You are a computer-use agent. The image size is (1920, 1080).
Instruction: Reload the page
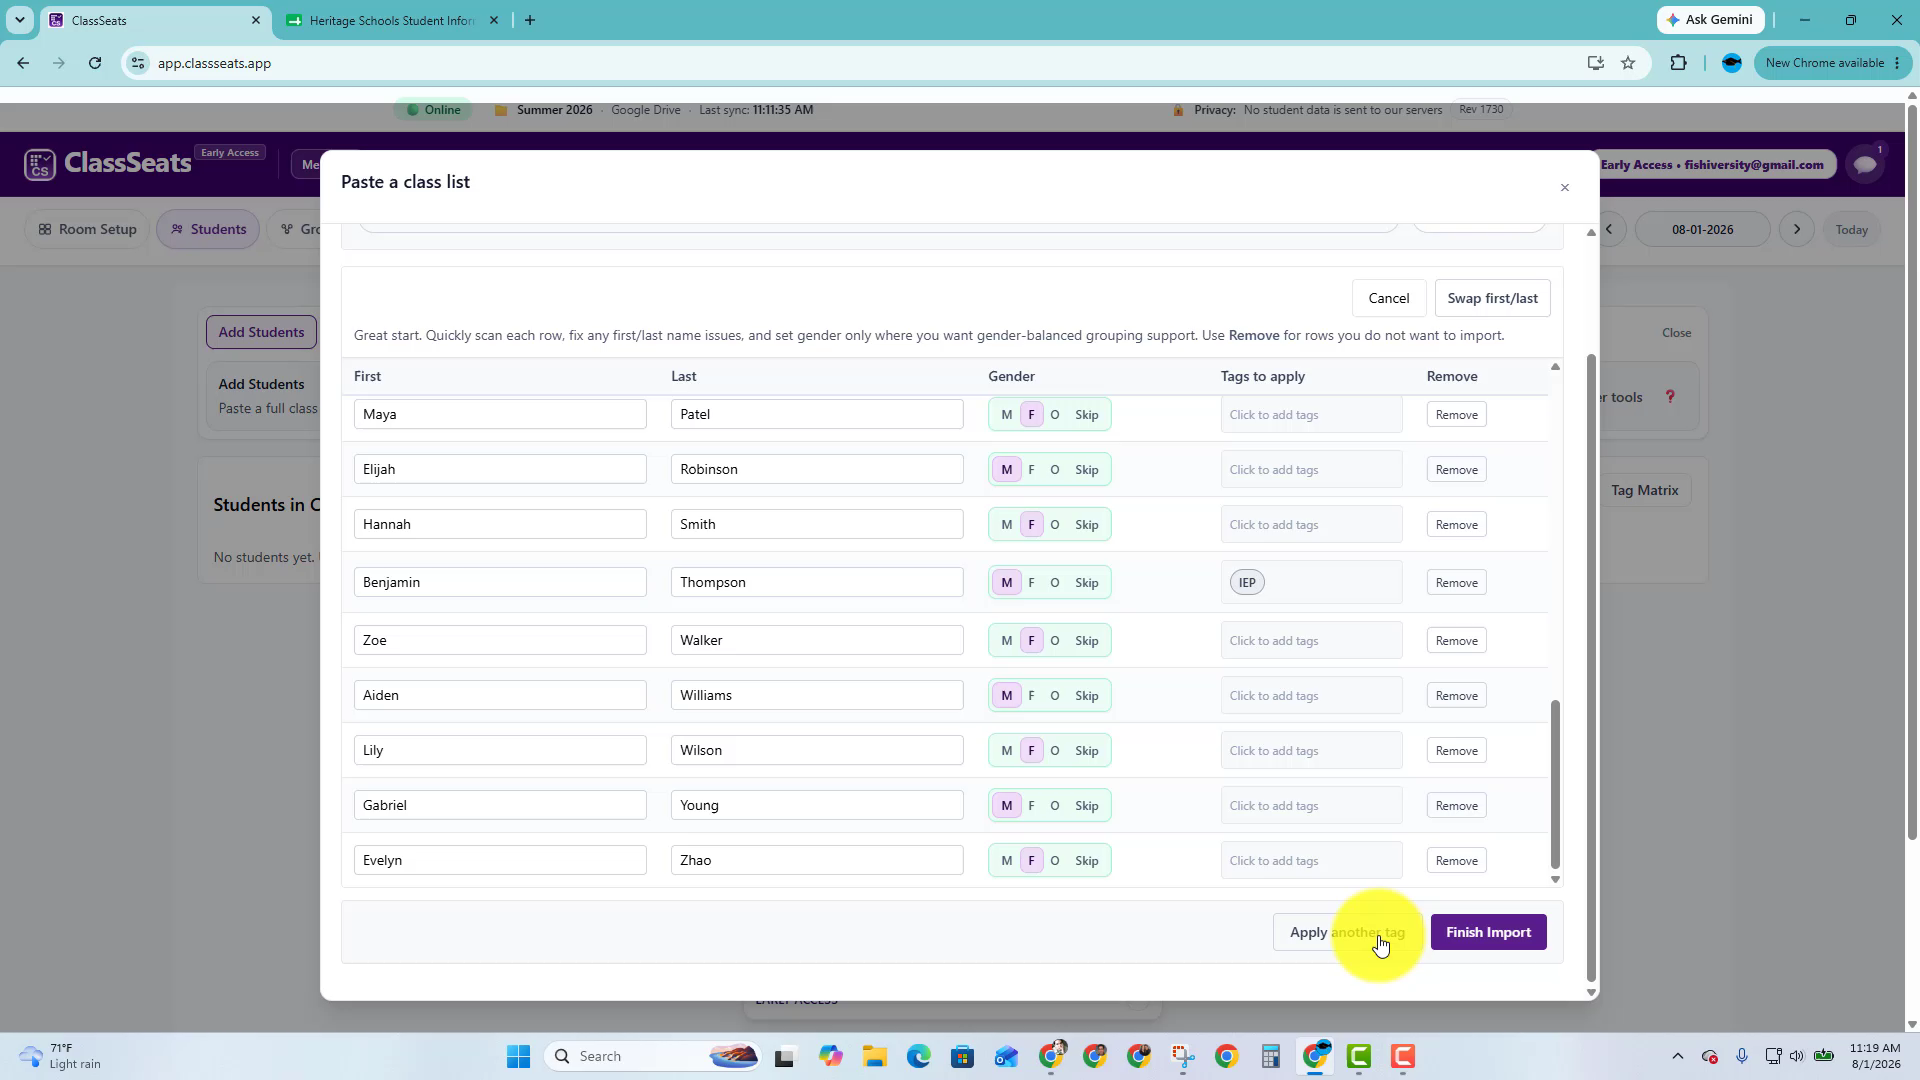pyautogui.click(x=95, y=63)
